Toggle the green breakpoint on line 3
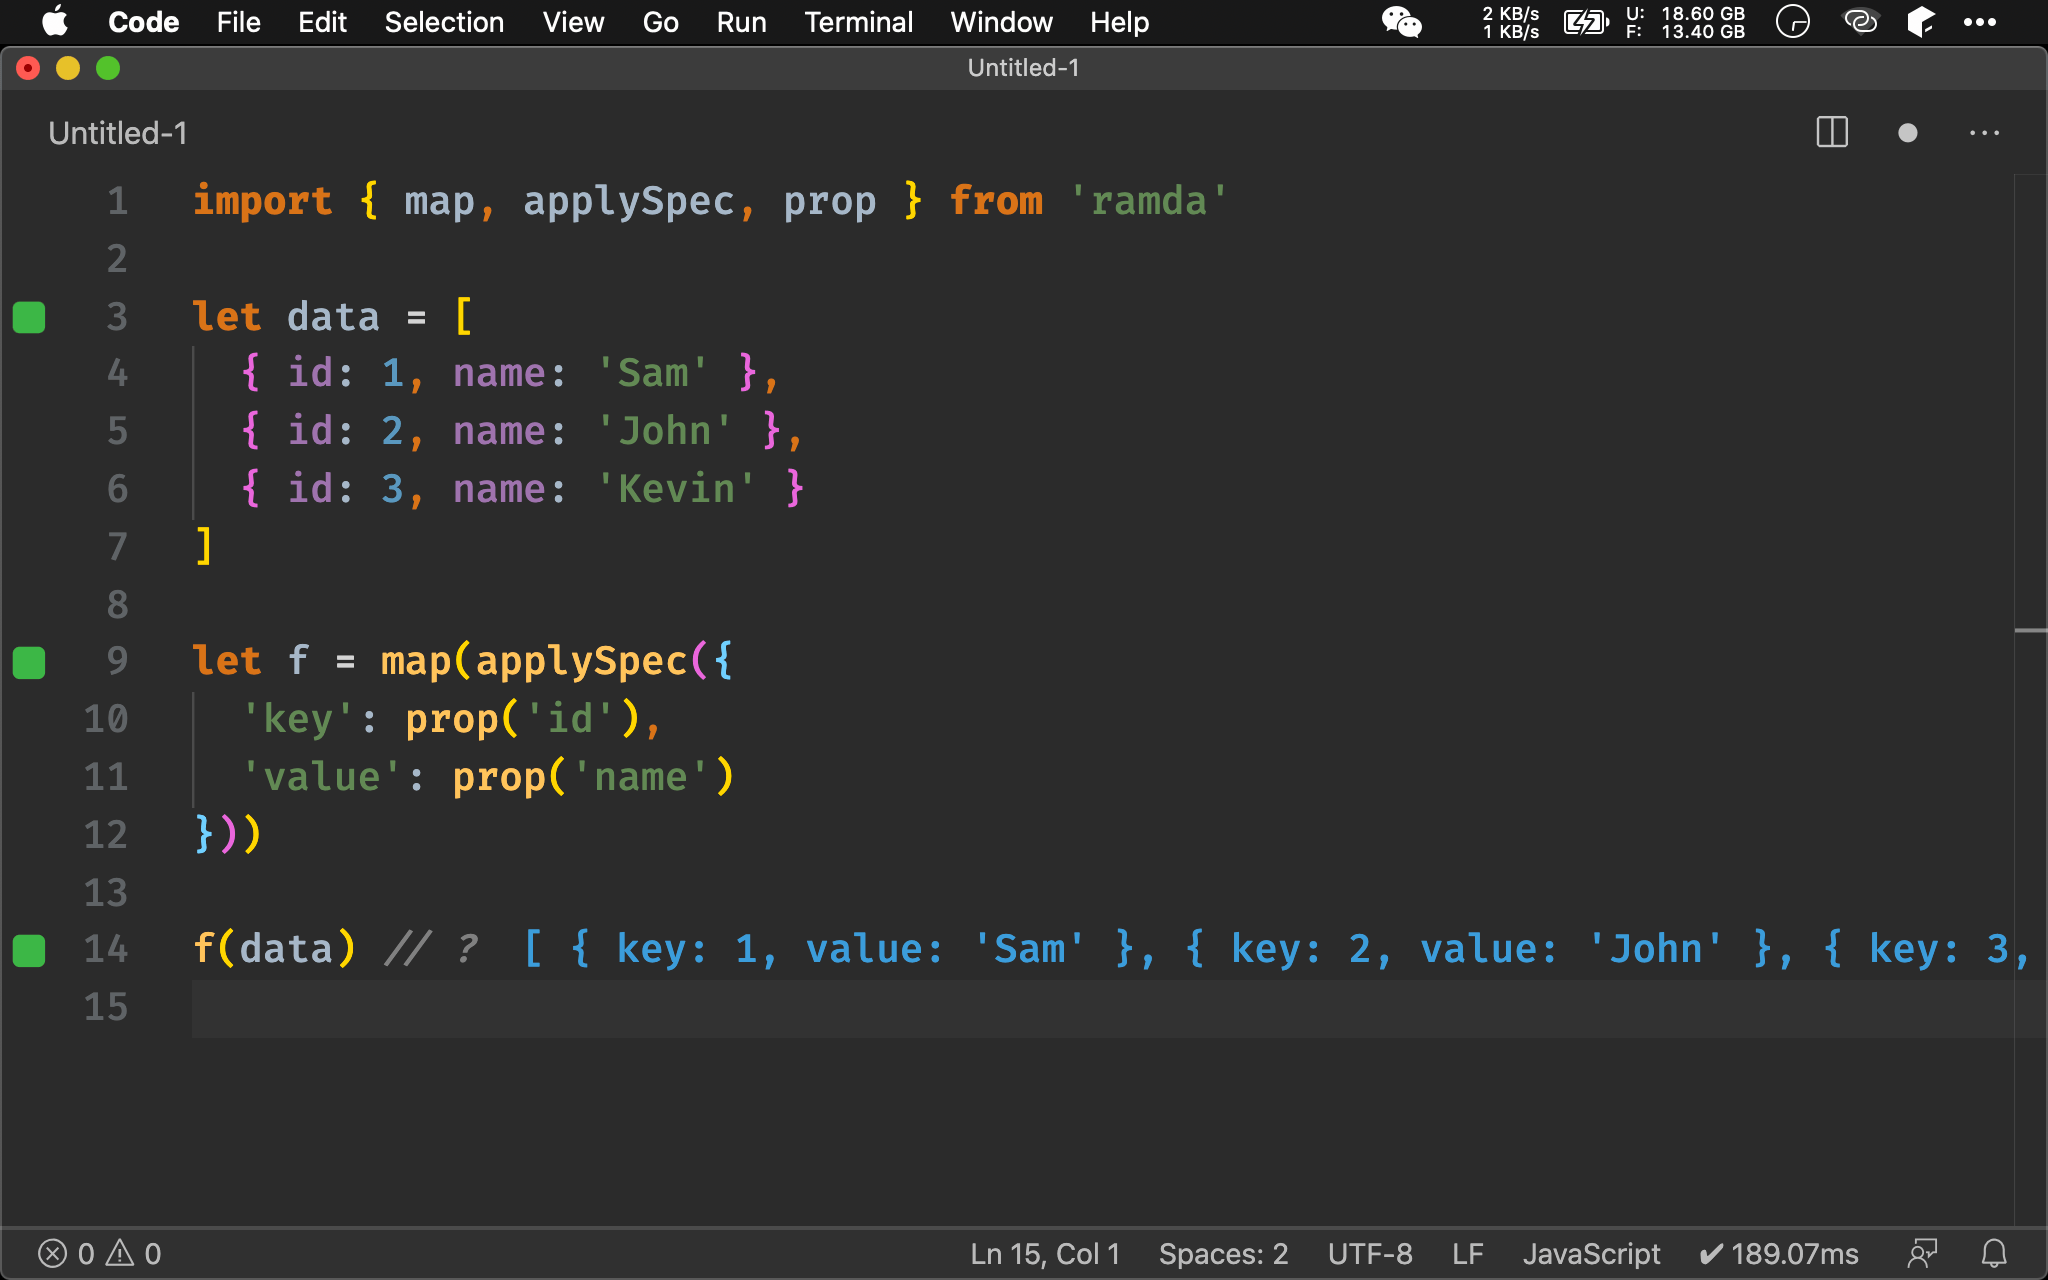The height and width of the screenshot is (1280, 2048). (x=31, y=314)
